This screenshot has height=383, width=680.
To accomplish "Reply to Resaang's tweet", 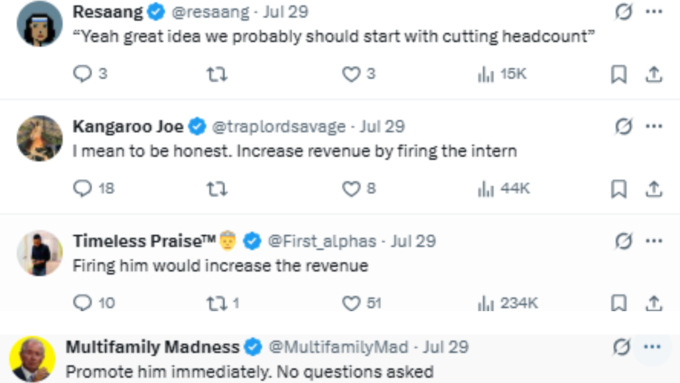I will pos(82,74).
